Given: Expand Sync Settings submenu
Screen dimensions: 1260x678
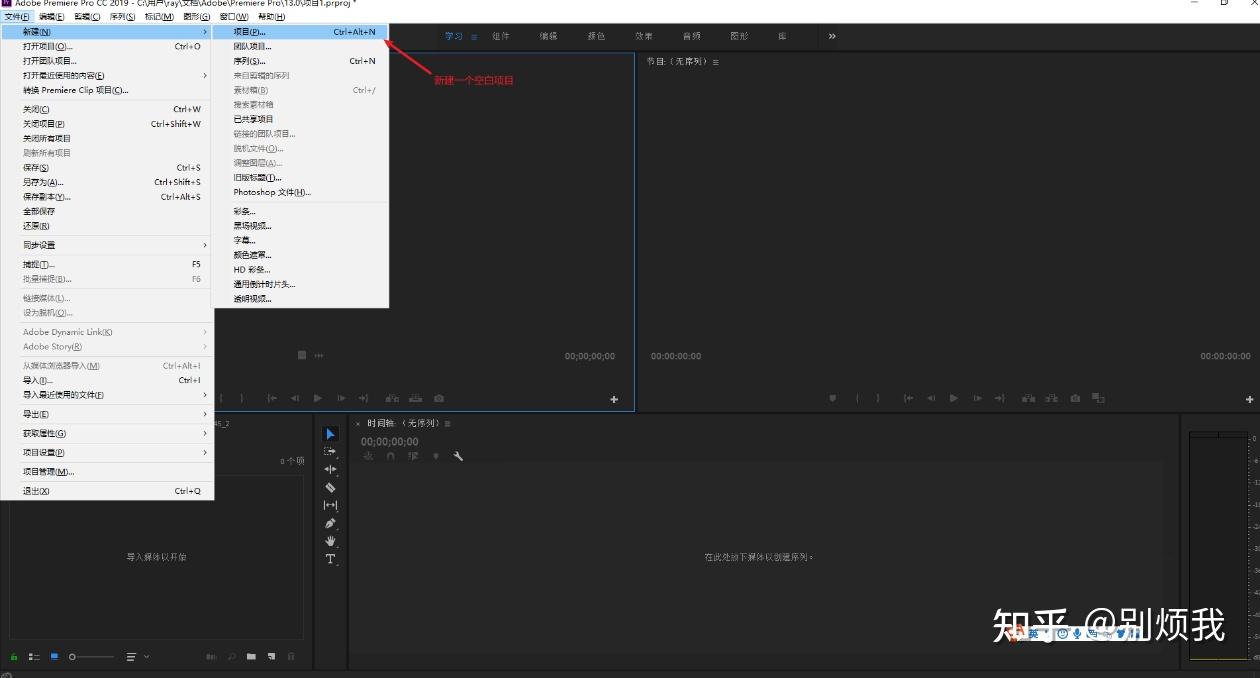Looking at the screenshot, I should (x=204, y=245).
